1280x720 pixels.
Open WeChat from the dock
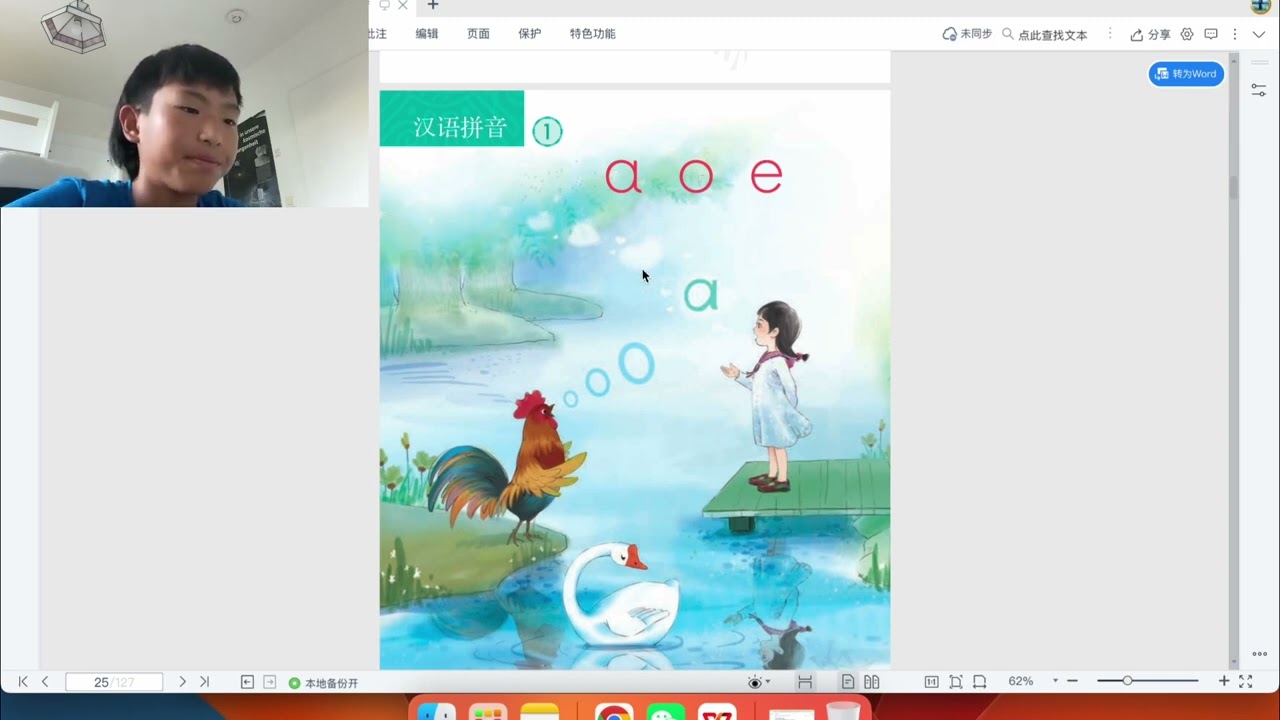(665, 712)
